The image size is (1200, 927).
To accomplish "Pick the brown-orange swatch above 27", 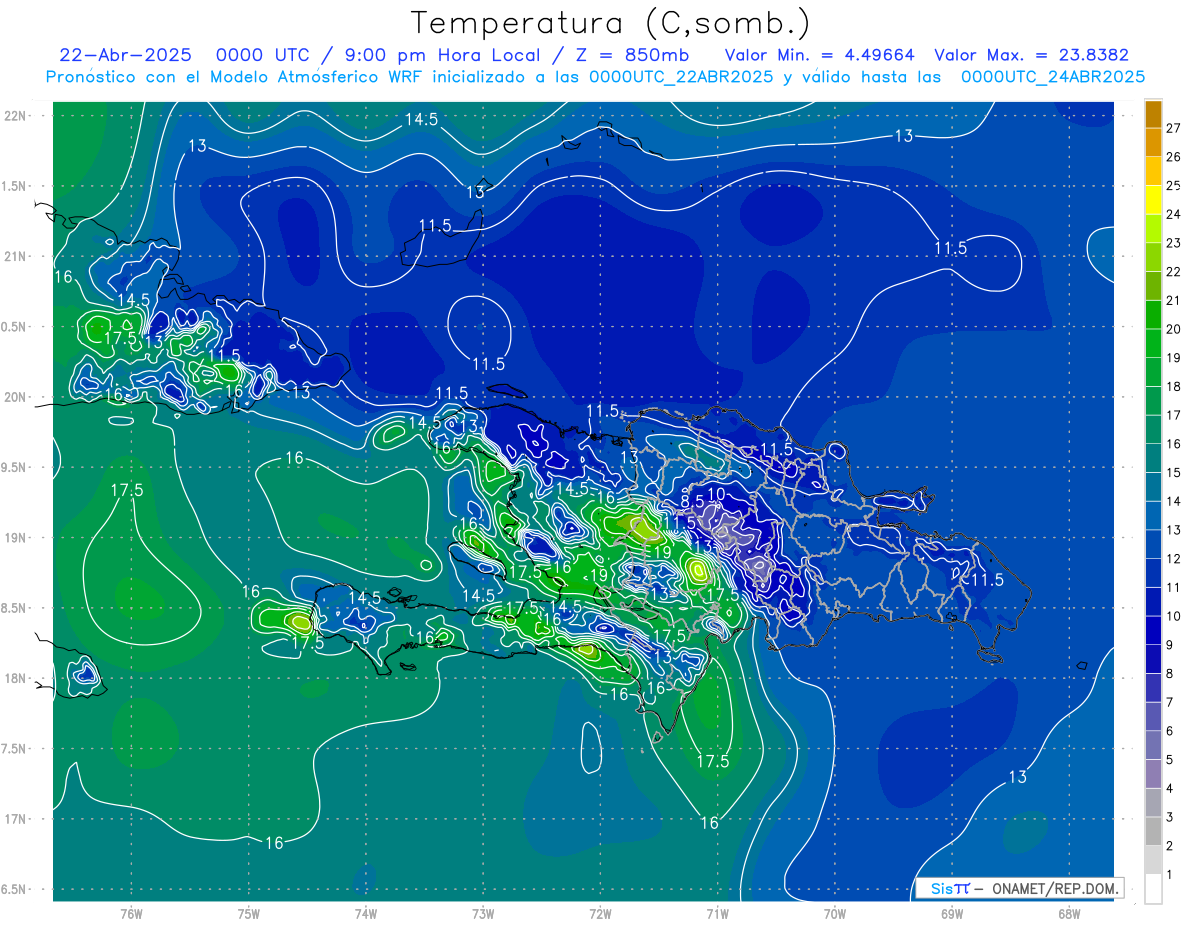I will point(1153,114).
